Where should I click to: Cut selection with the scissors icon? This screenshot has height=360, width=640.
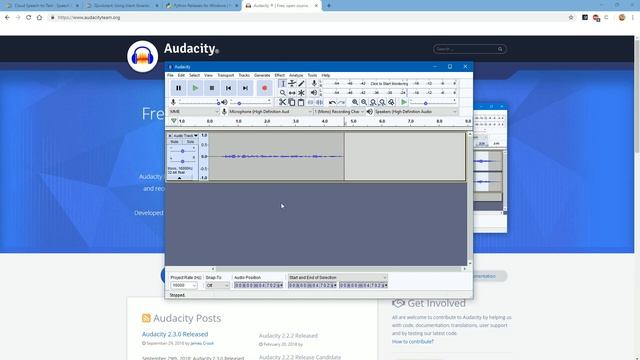coord(282,102)
